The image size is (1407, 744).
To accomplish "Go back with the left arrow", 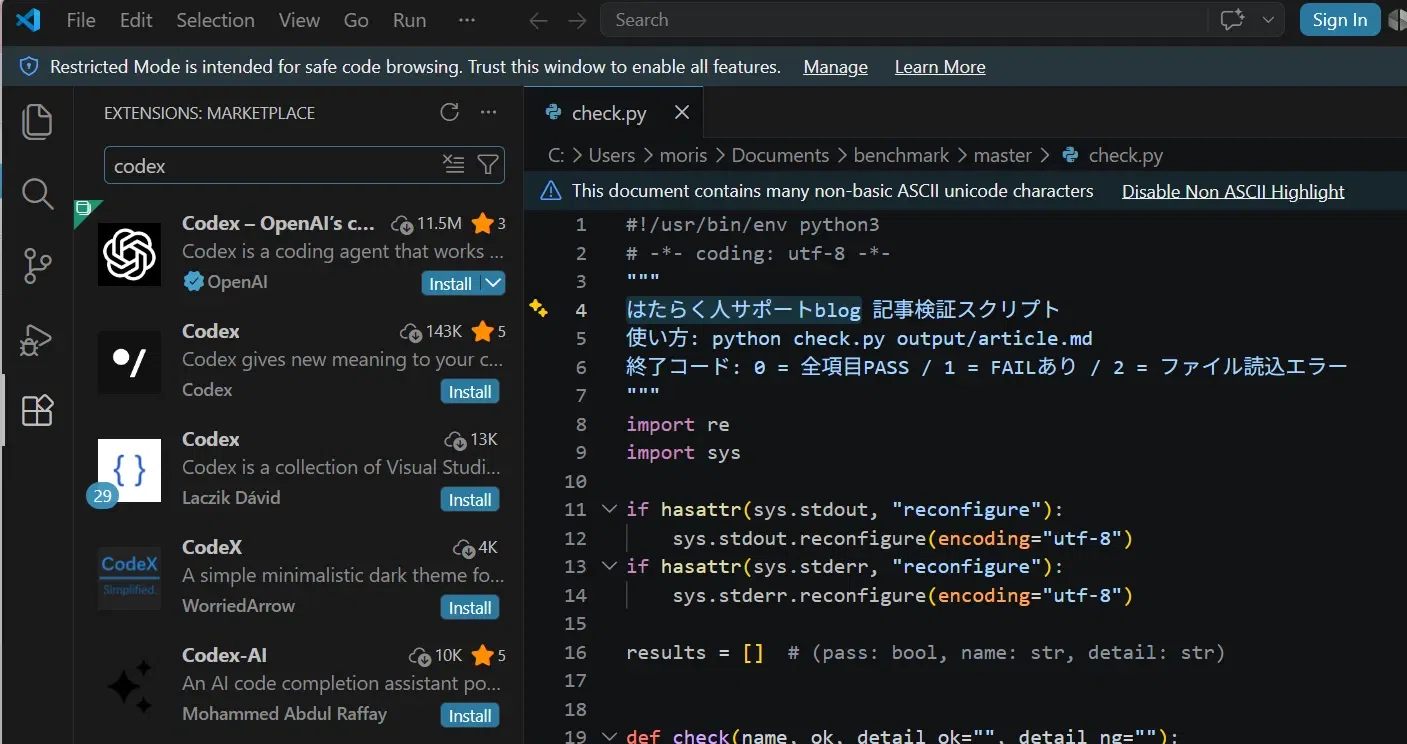I will pyautogui.click(x=538, y=20).
